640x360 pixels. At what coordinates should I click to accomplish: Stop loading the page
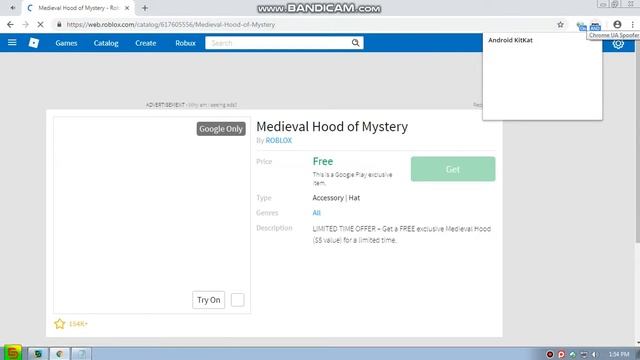[40, 24]
